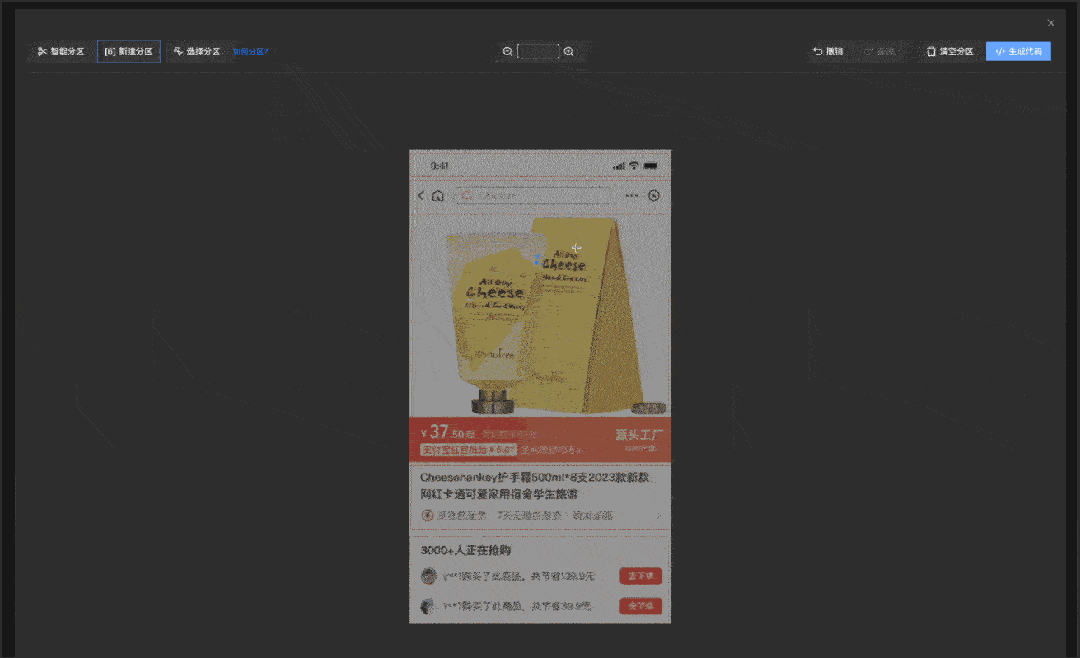Zoom out the canvas with minus magnifier

point(508,52)
